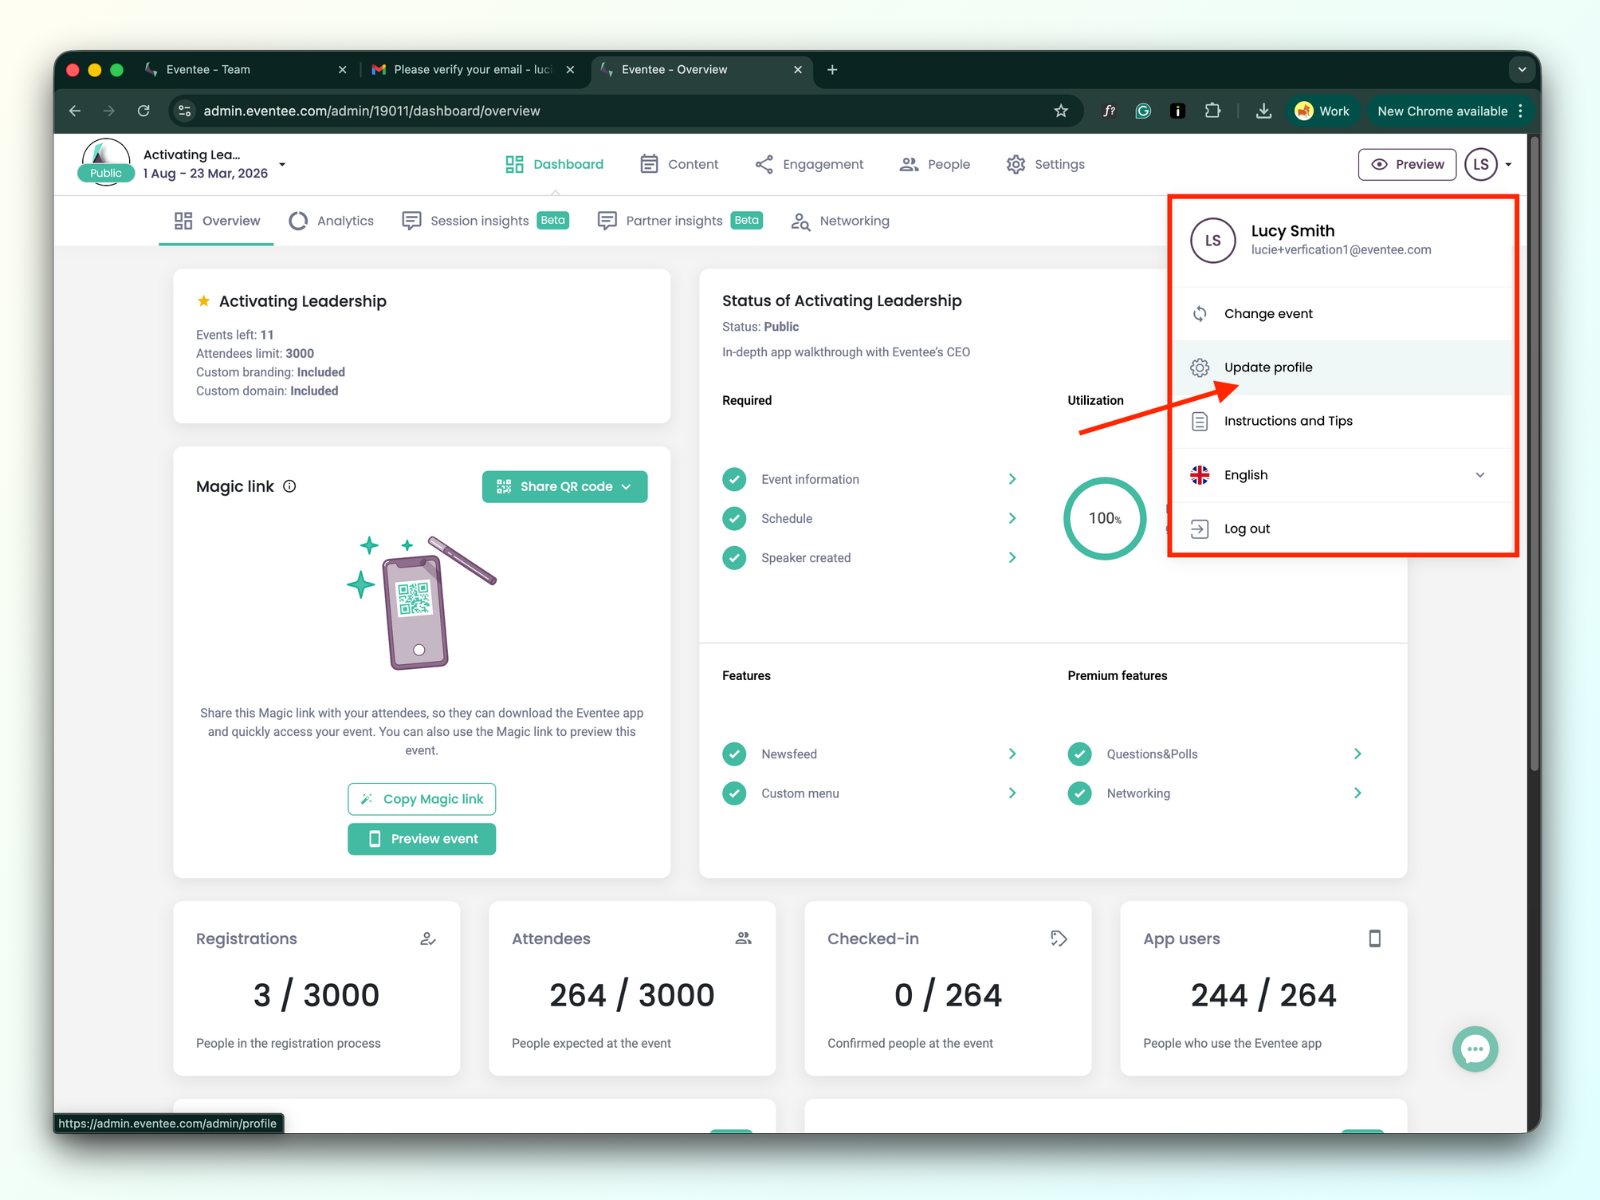The image size is (1600, 1200).
Task: Open the Chrome extensions puzzle icon
Action: (1213, 111)
